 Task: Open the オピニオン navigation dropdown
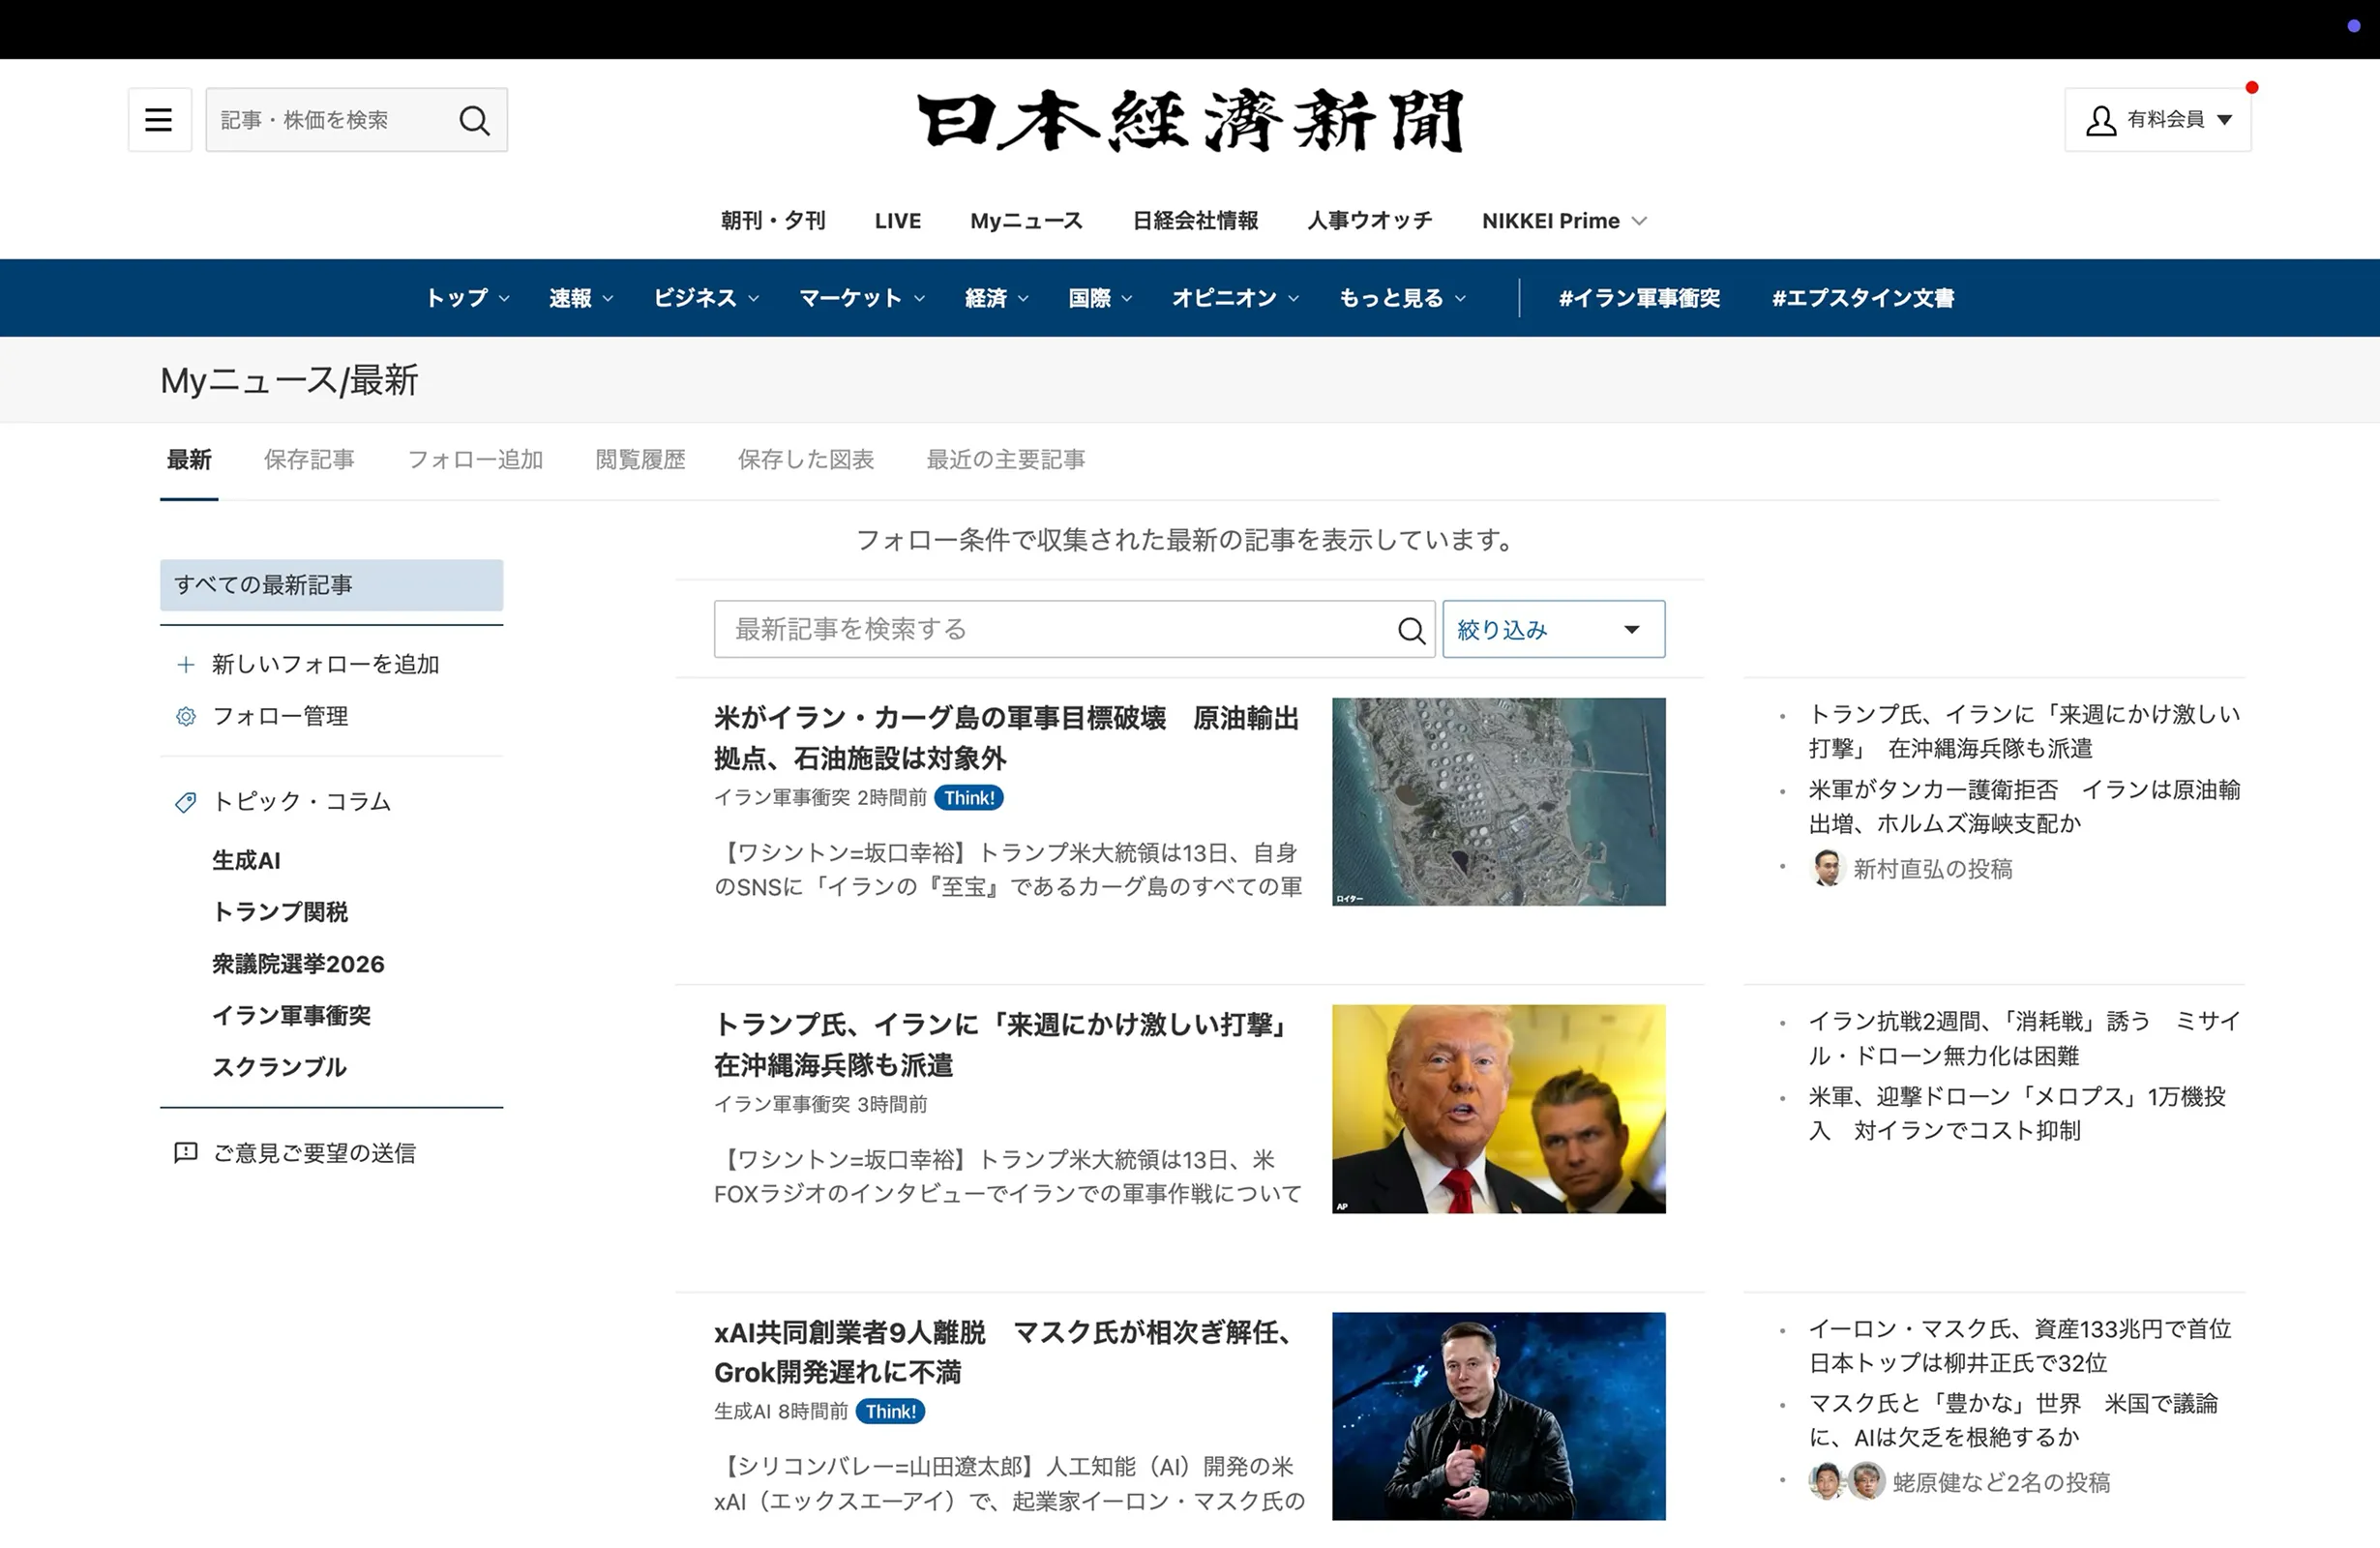pyautogui.click(x=1235, y=298)
